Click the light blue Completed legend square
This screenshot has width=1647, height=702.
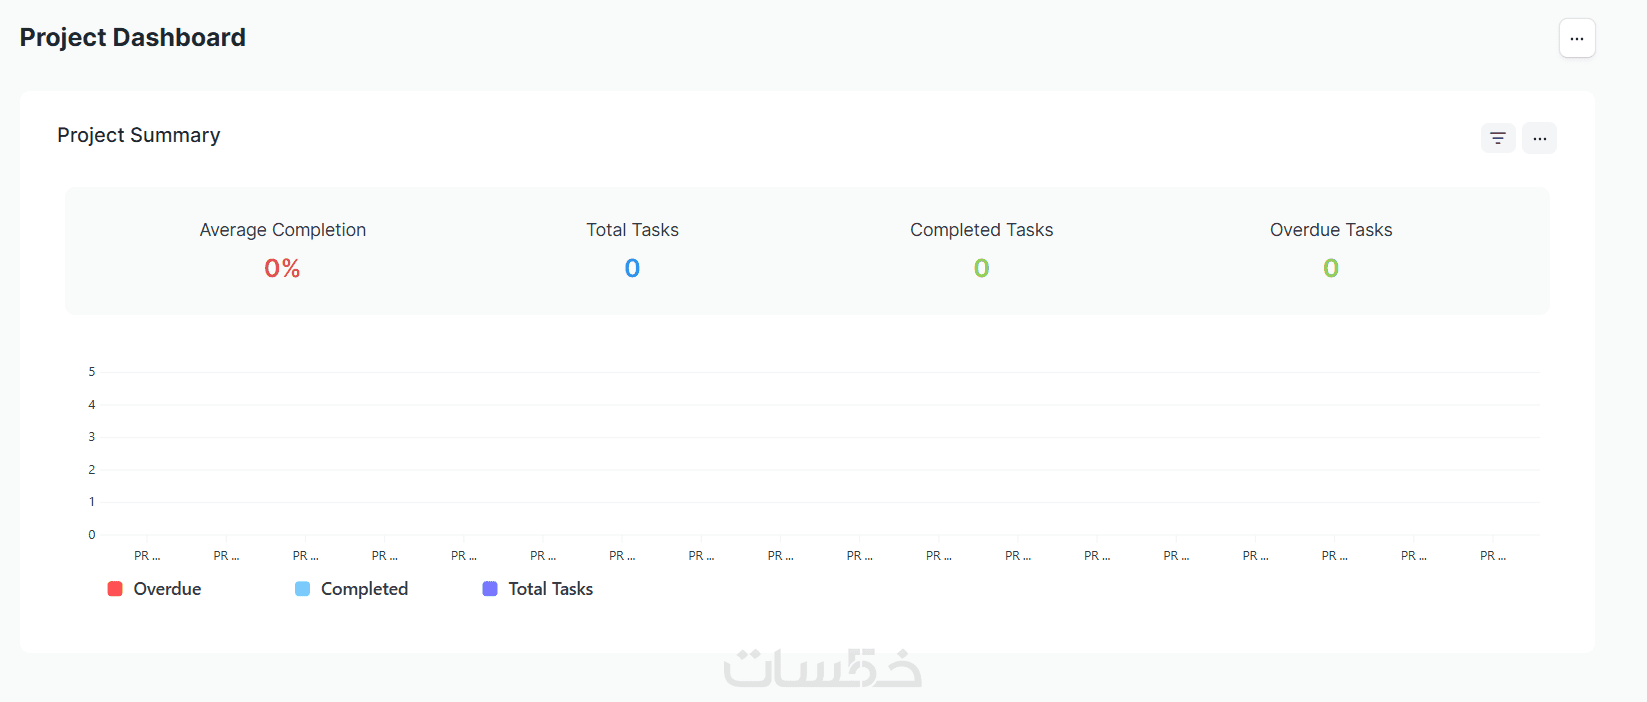[302, 589]
